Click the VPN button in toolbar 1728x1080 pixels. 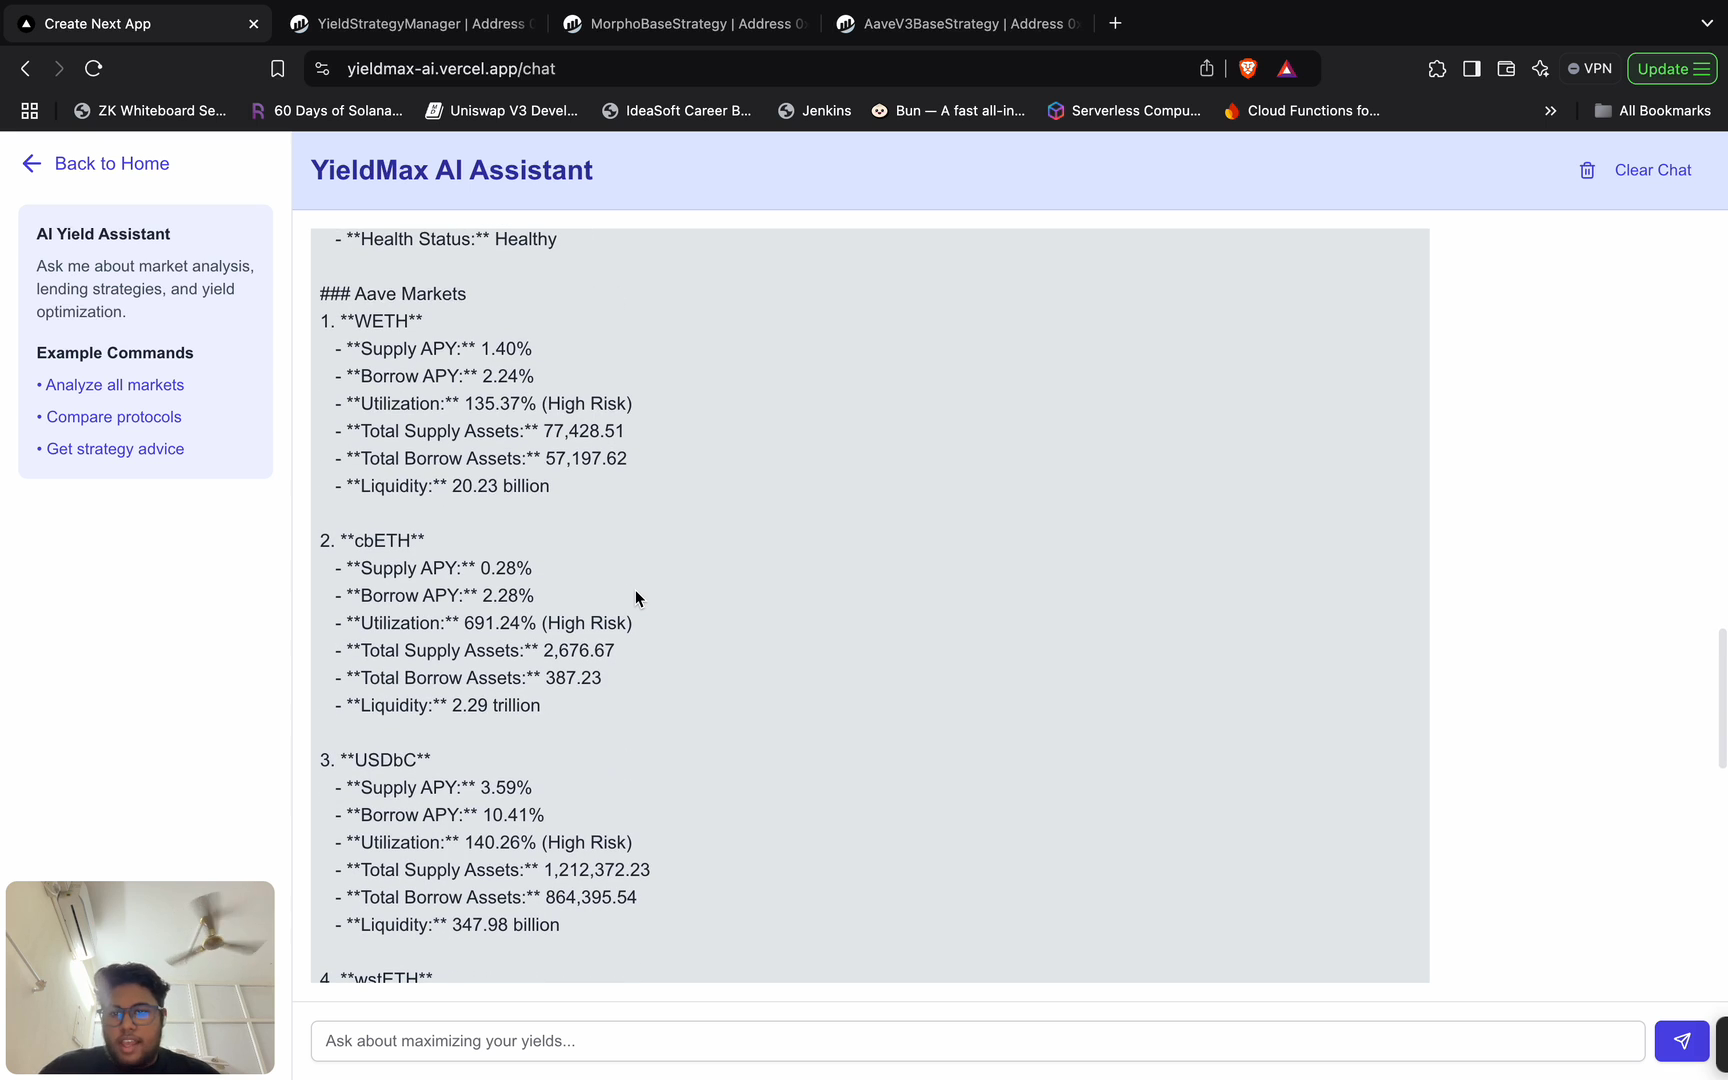tap(1590, 69)
